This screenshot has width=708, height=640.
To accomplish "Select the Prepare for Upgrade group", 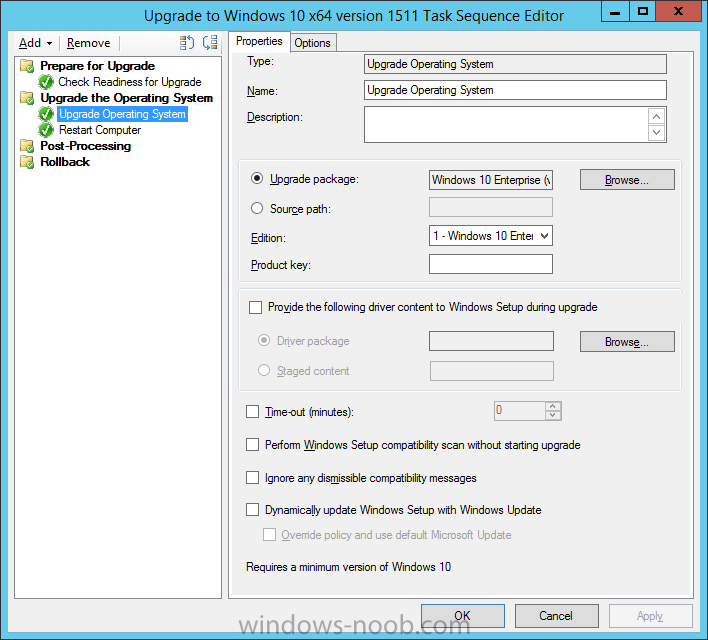I will tap(98, 66).
